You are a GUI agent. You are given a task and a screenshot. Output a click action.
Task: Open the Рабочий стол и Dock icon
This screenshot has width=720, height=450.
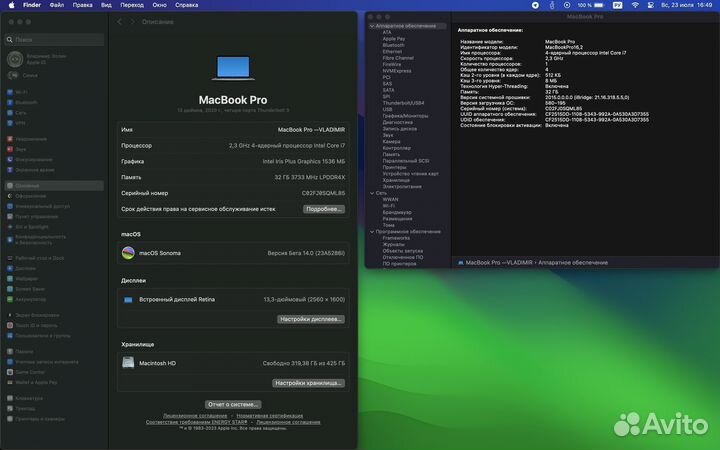point(10,258)
